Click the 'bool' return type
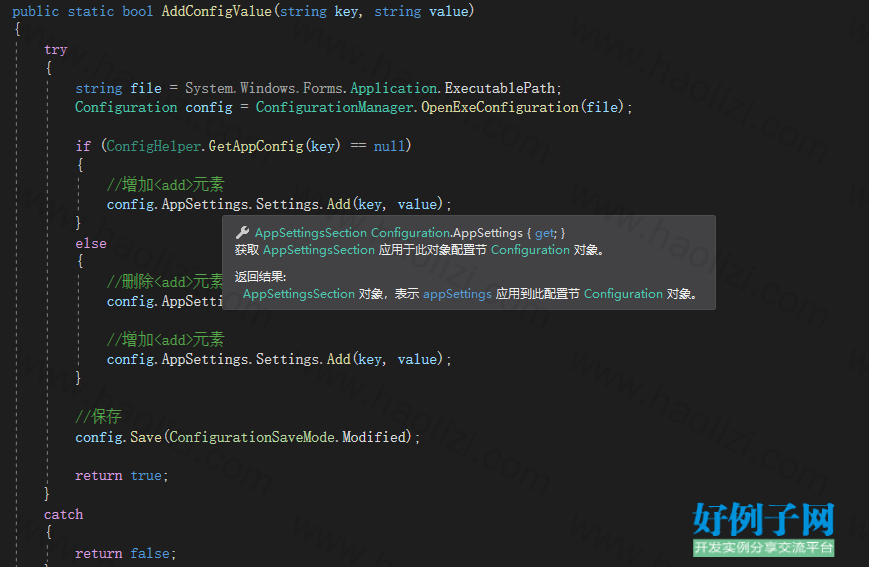Viewport: 869px width, 567px height. [137, 11]
